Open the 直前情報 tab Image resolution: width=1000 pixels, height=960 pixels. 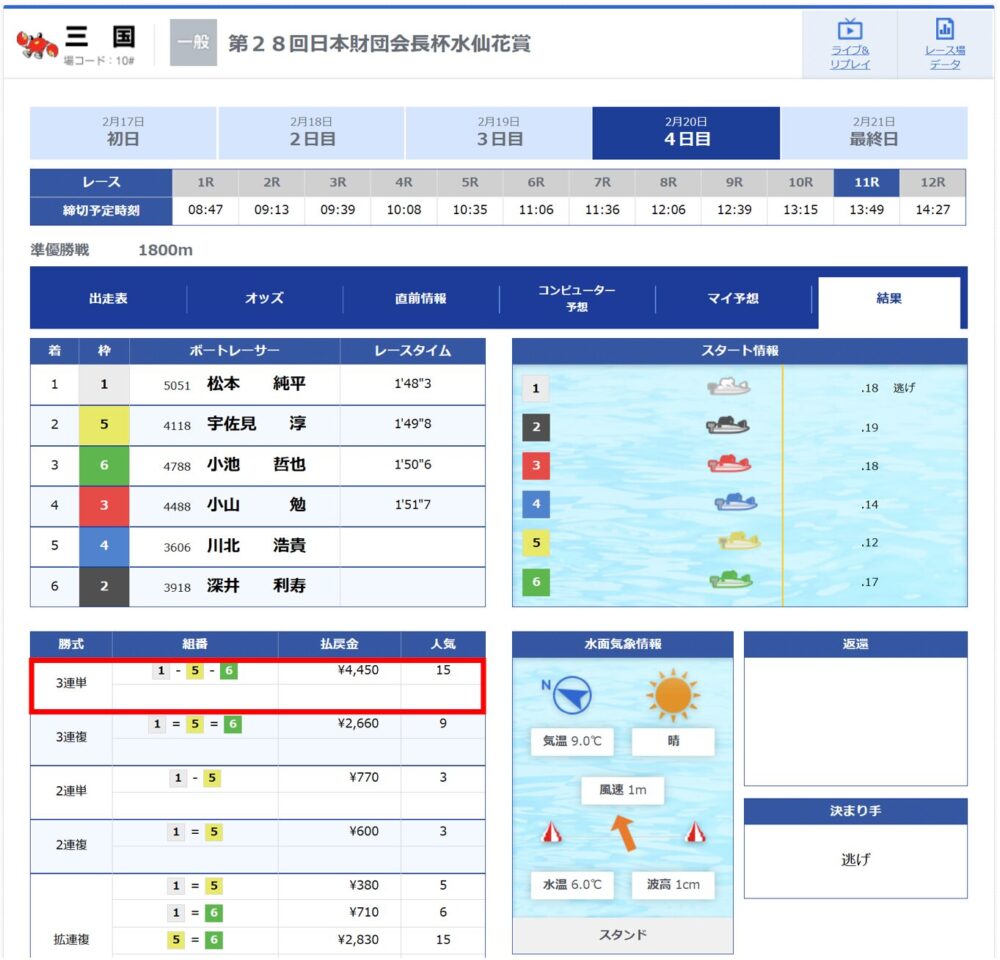click(x=421, y=299)
